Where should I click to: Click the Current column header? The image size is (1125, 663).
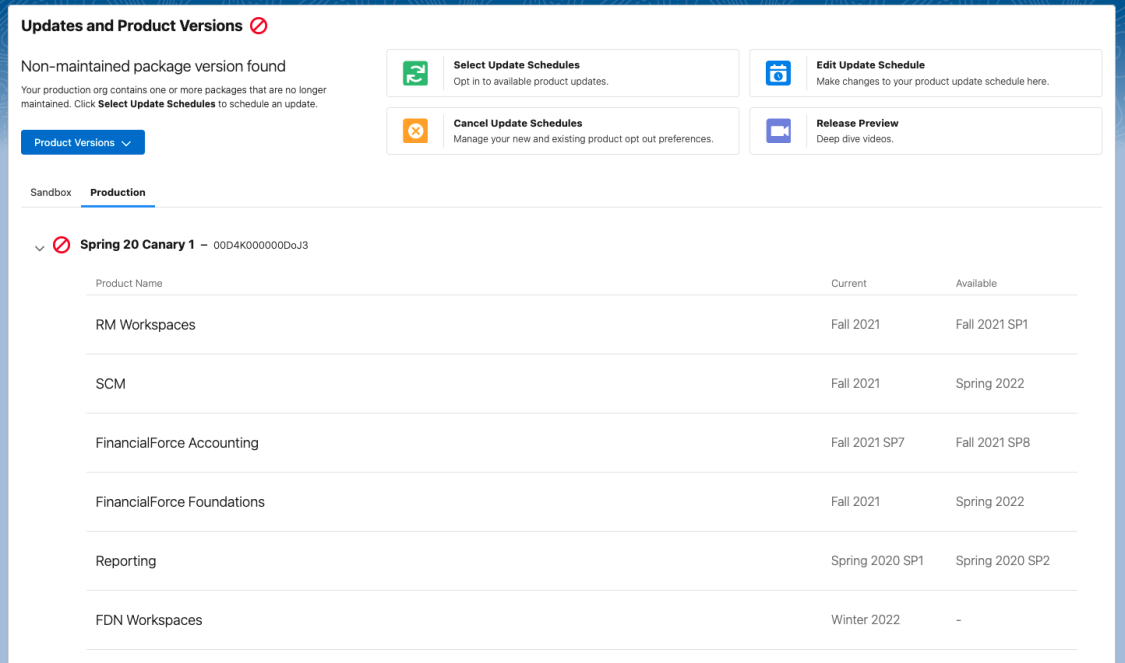(848, 283)
